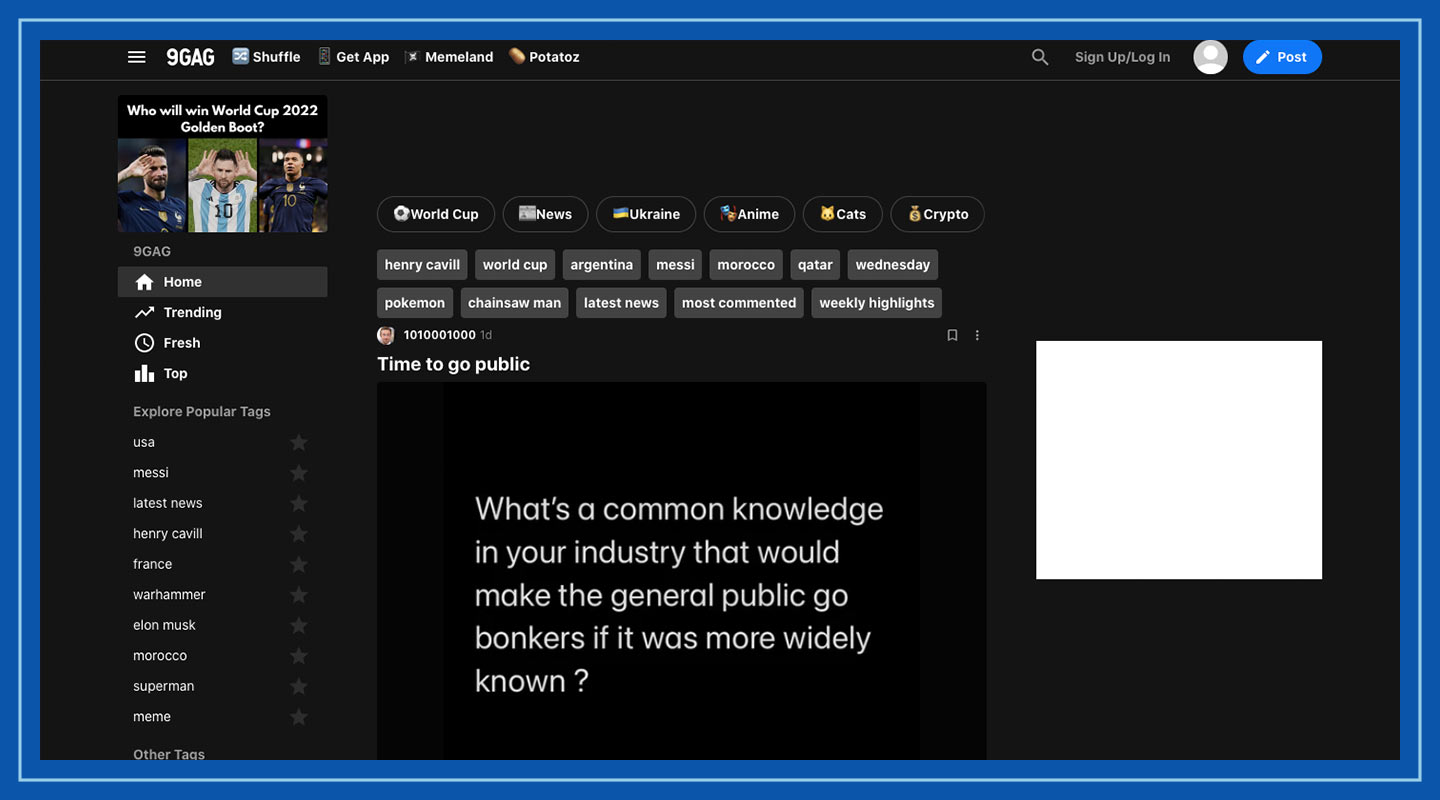The width and height of the screenshot is (1440, 800).
Task: Select the Home feed icon
Action: coord(144,282)
